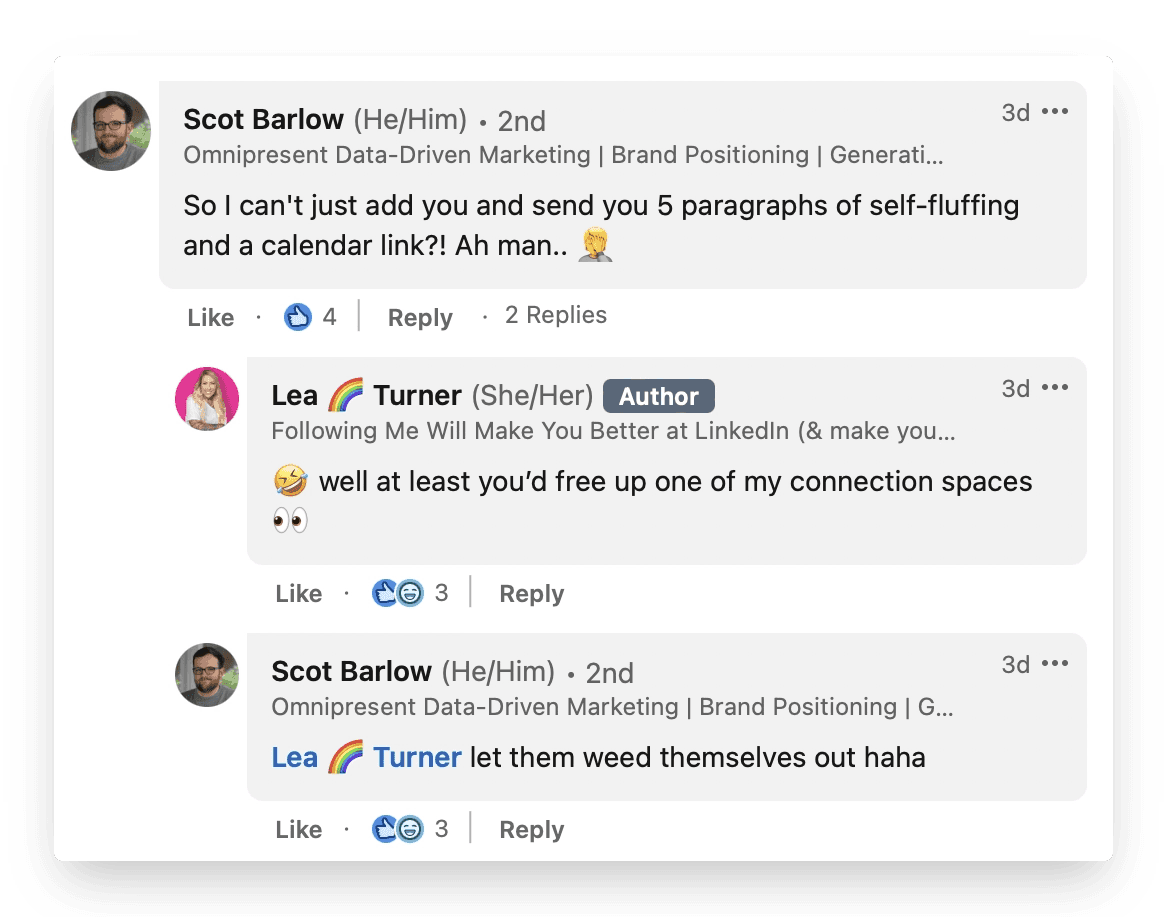The image size is (1167, 917).
Task: Open three-dot menu on Scot's first comment
Action: (1055, 112)
